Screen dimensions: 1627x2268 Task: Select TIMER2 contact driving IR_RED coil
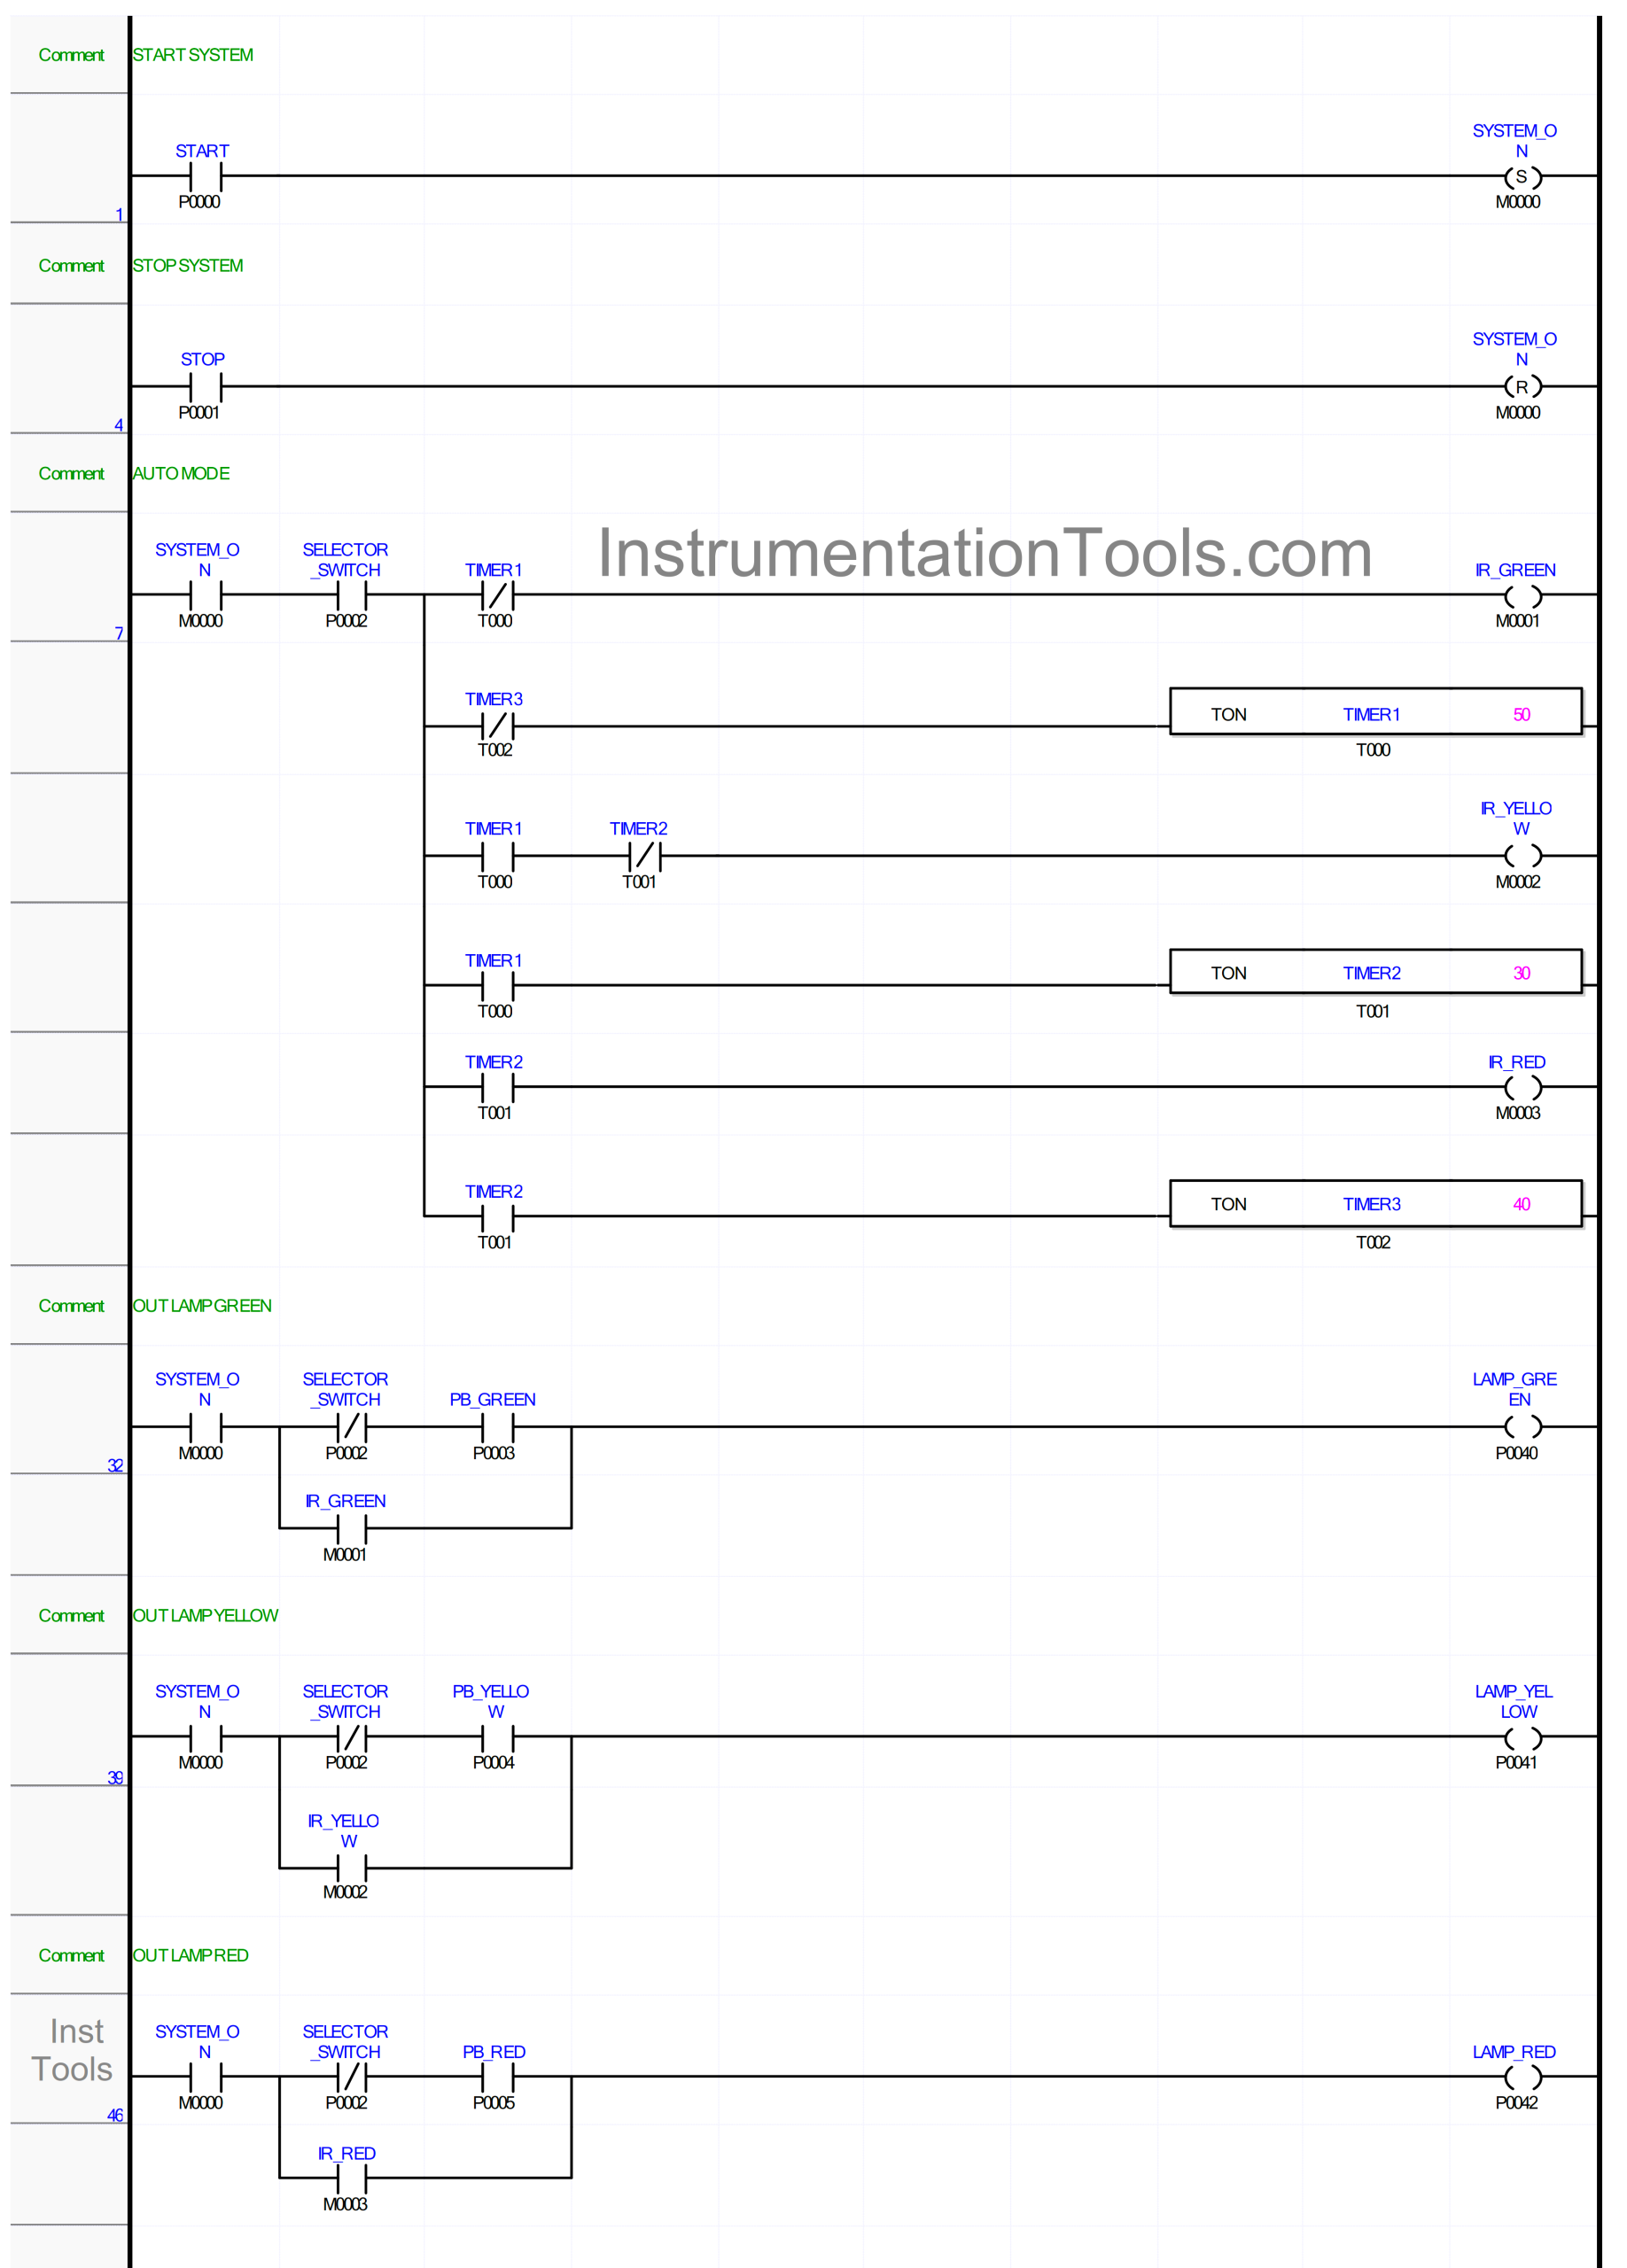pyautogui.click(x=497, y=1087)
